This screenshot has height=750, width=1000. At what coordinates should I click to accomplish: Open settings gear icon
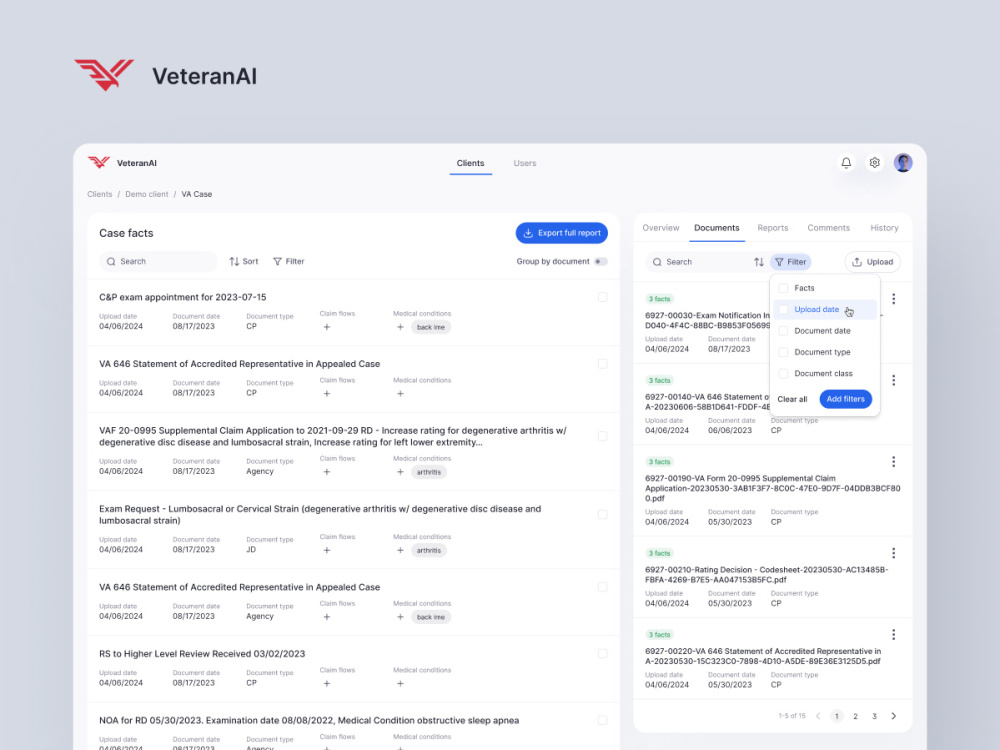874,163
